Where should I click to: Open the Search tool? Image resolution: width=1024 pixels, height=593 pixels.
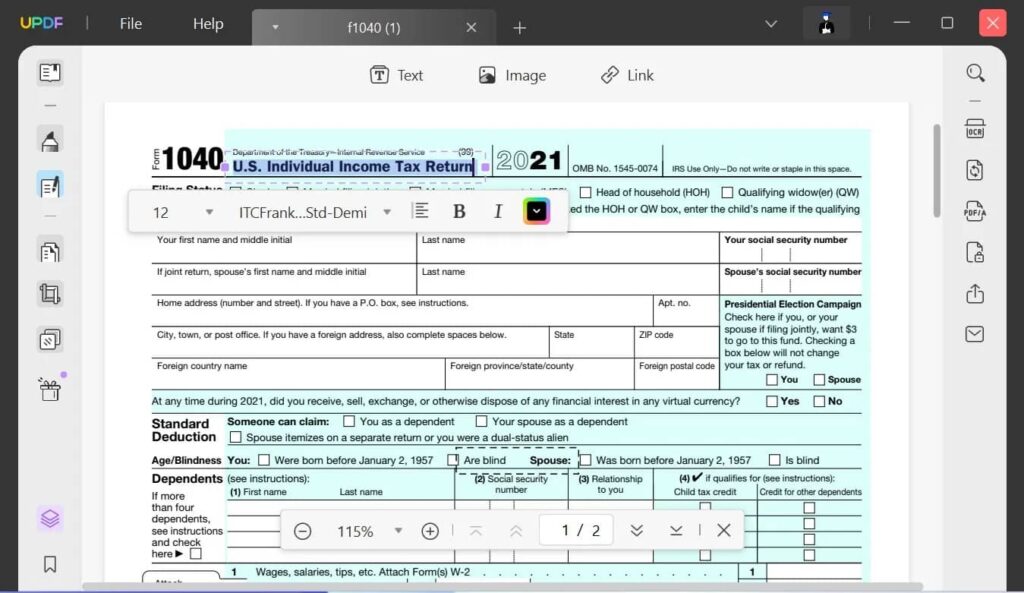point(975,73)
